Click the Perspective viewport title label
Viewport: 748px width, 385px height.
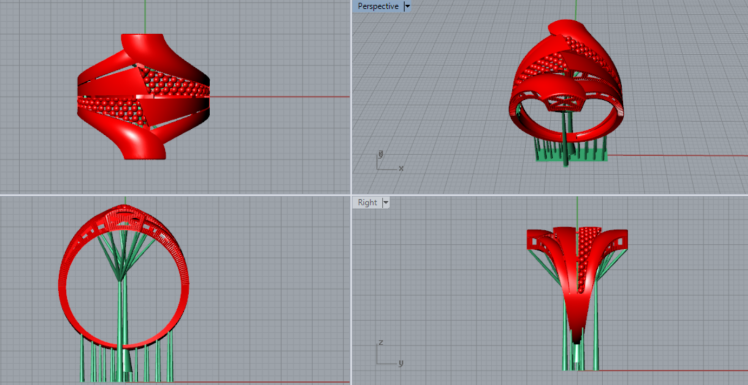coord(378,6)
